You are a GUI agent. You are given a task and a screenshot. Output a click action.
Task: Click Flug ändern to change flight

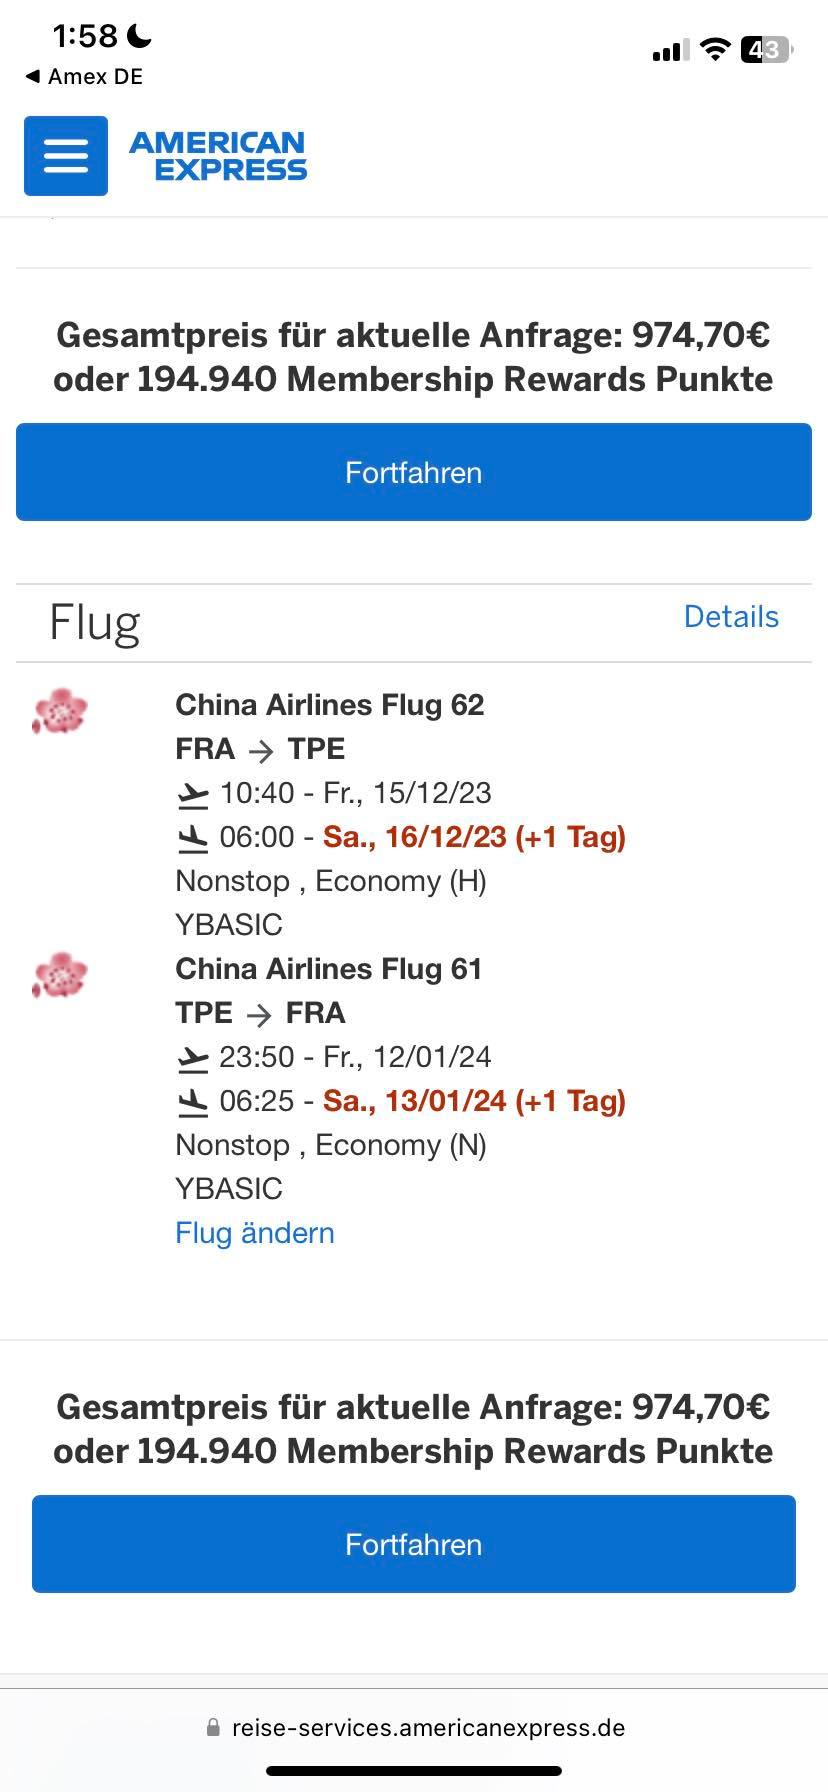pyautogui.click(x=255, y=1233)
